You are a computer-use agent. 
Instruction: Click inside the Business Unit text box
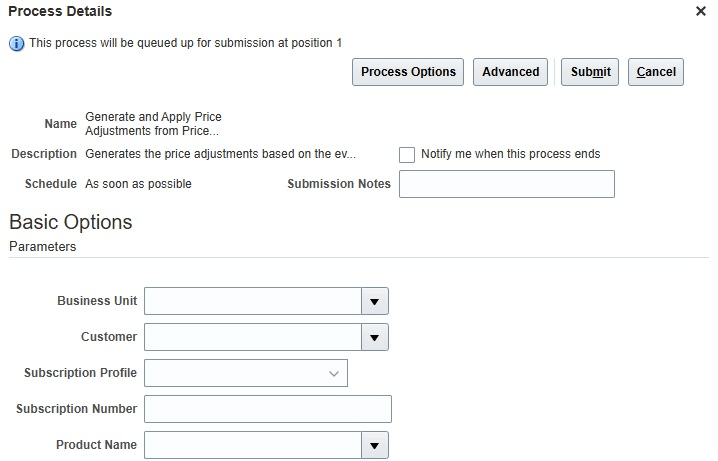pos(252,301)
